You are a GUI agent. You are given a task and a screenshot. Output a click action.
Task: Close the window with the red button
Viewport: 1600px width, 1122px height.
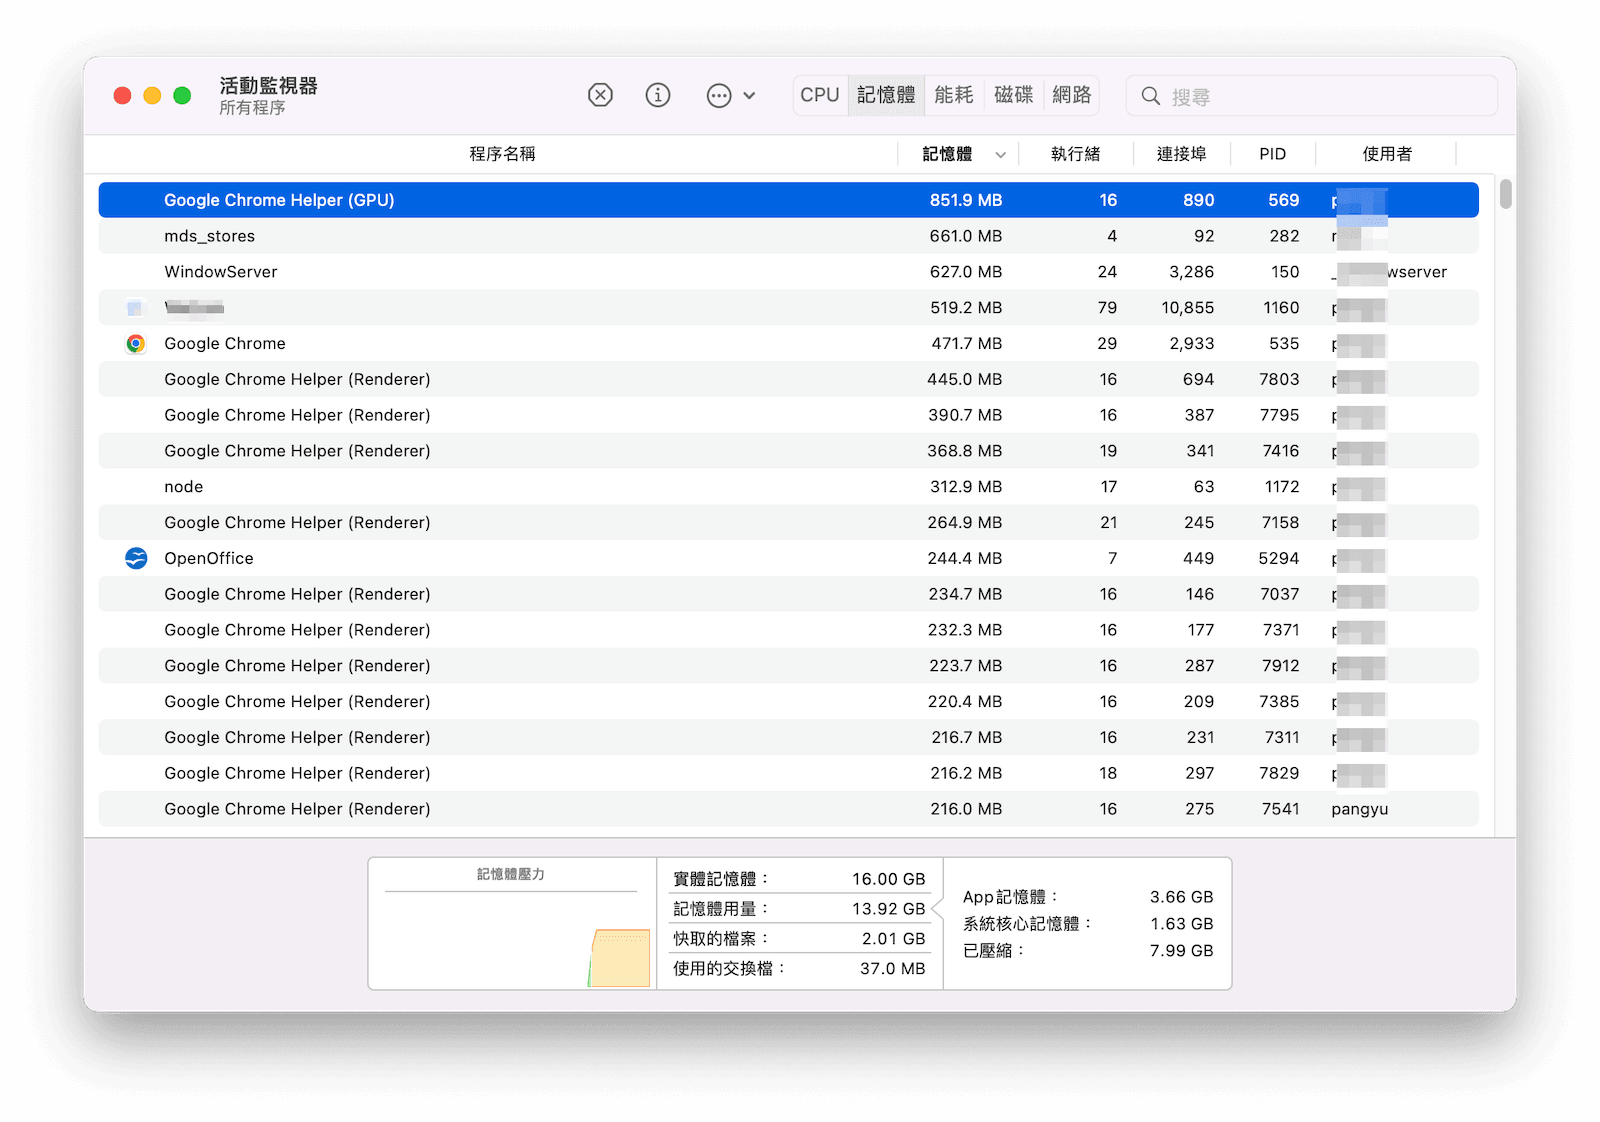[x=122, y=95]
